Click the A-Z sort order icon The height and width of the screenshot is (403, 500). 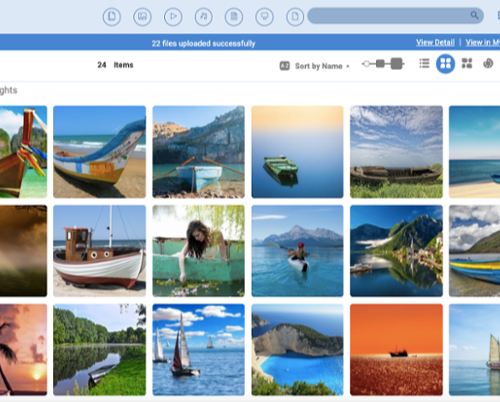pos(284,66)
